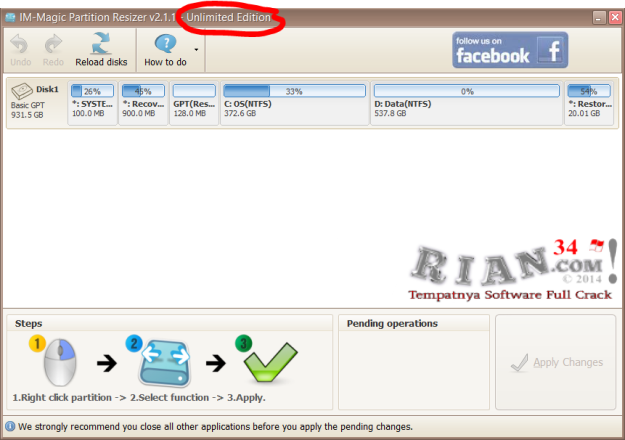625x440 pixels.
Task: Click the 931.5 GB disk size text
Action: tap(27, 115)
